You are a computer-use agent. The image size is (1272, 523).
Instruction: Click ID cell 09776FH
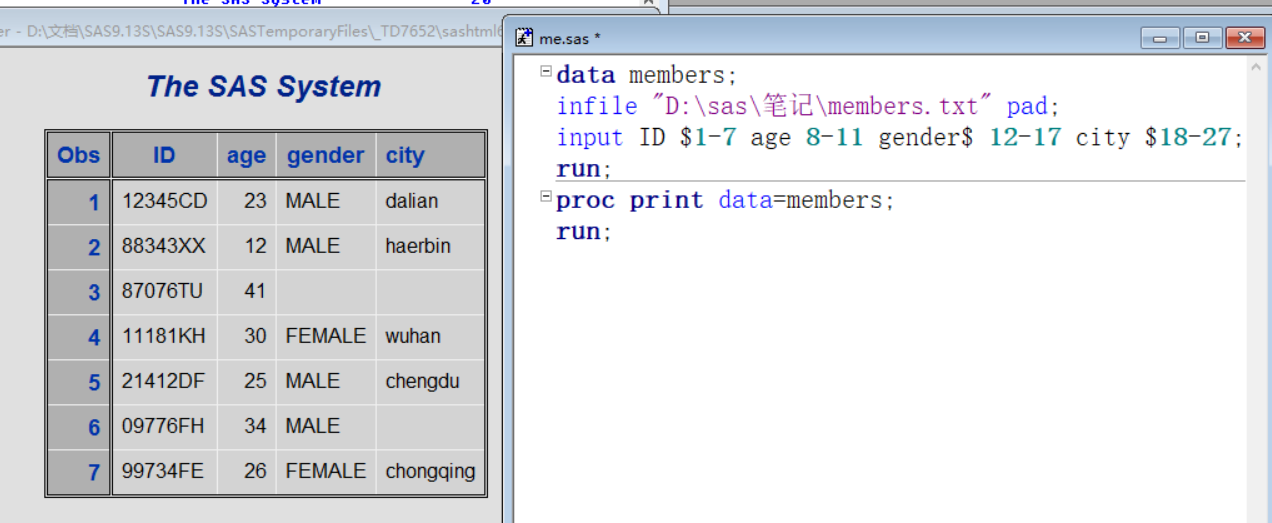coord(163,426)
